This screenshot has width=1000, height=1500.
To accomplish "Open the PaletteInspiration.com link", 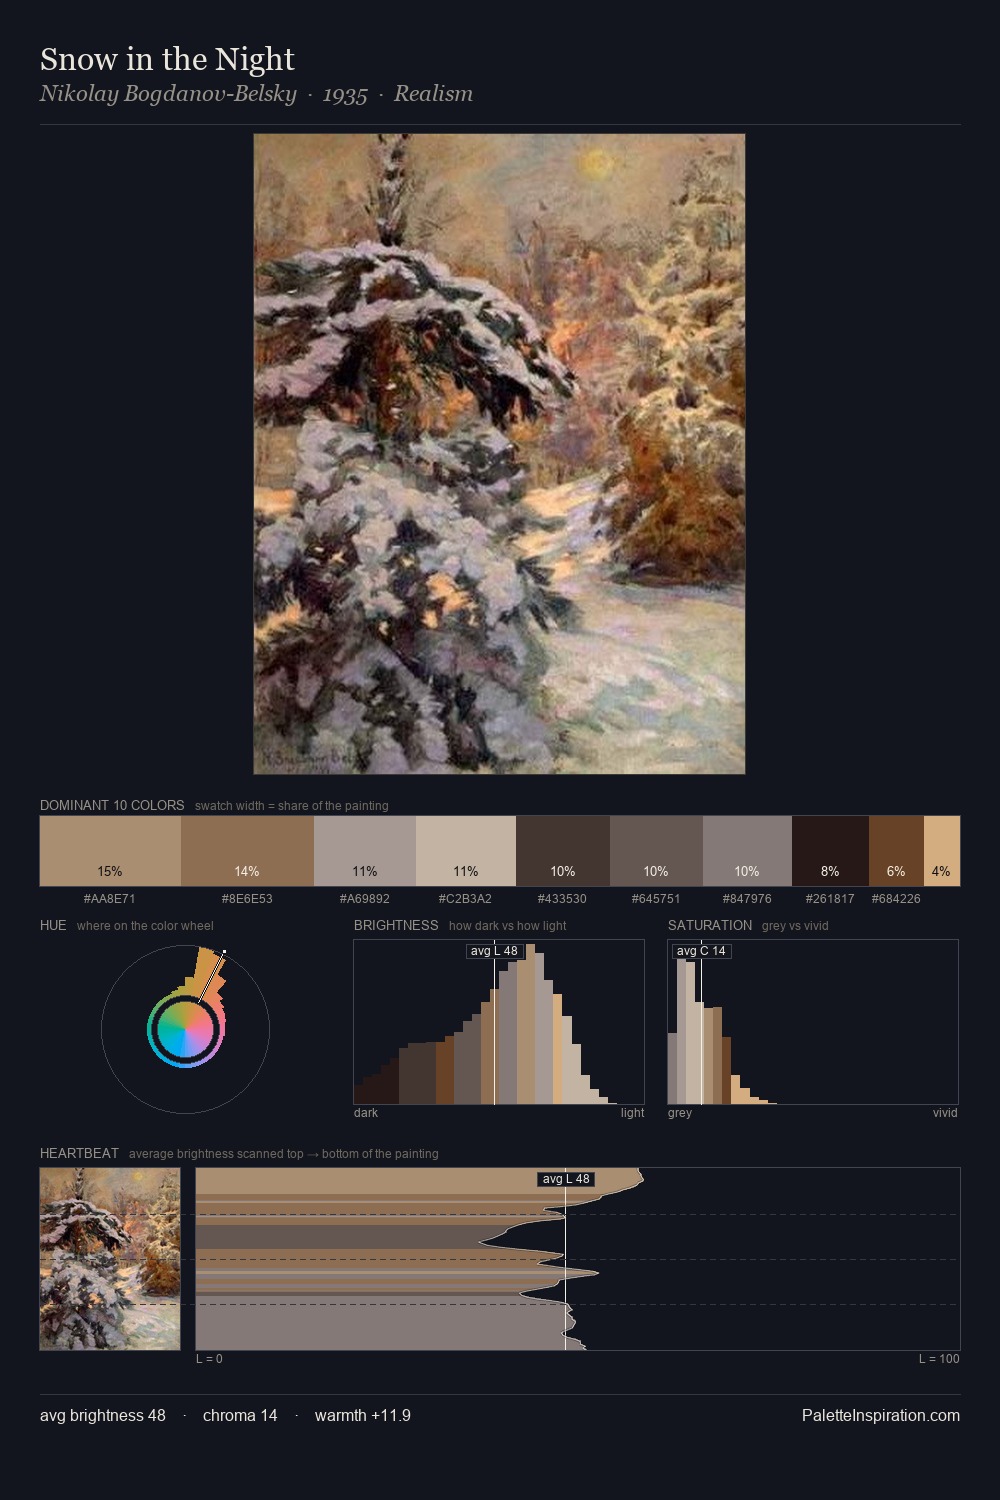I will [881, 1415].
